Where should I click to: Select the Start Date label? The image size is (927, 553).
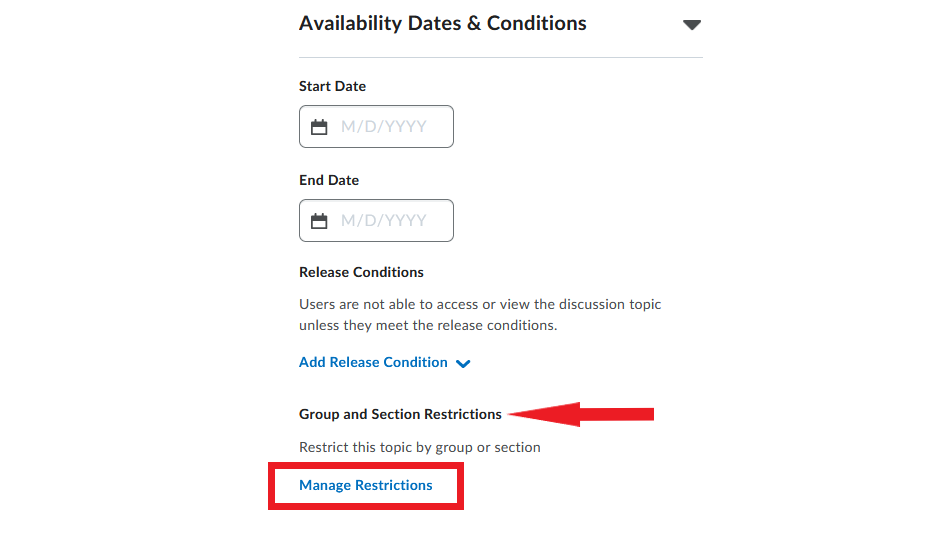point(332,86)
